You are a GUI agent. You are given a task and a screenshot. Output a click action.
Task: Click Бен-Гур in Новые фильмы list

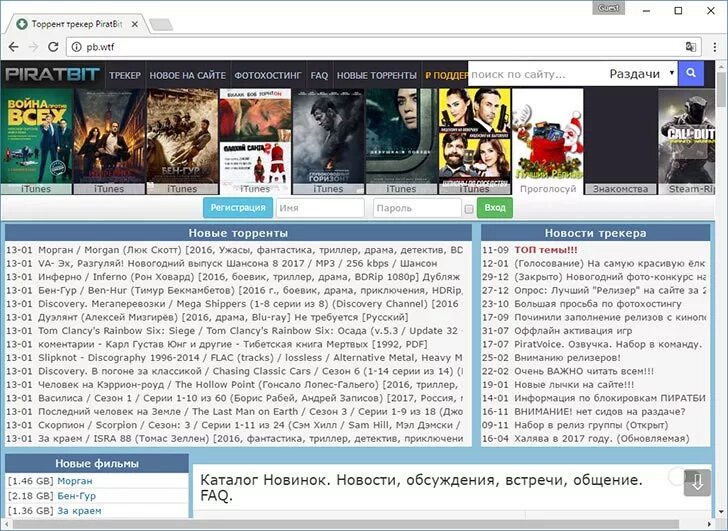click(x=77, y=496)
